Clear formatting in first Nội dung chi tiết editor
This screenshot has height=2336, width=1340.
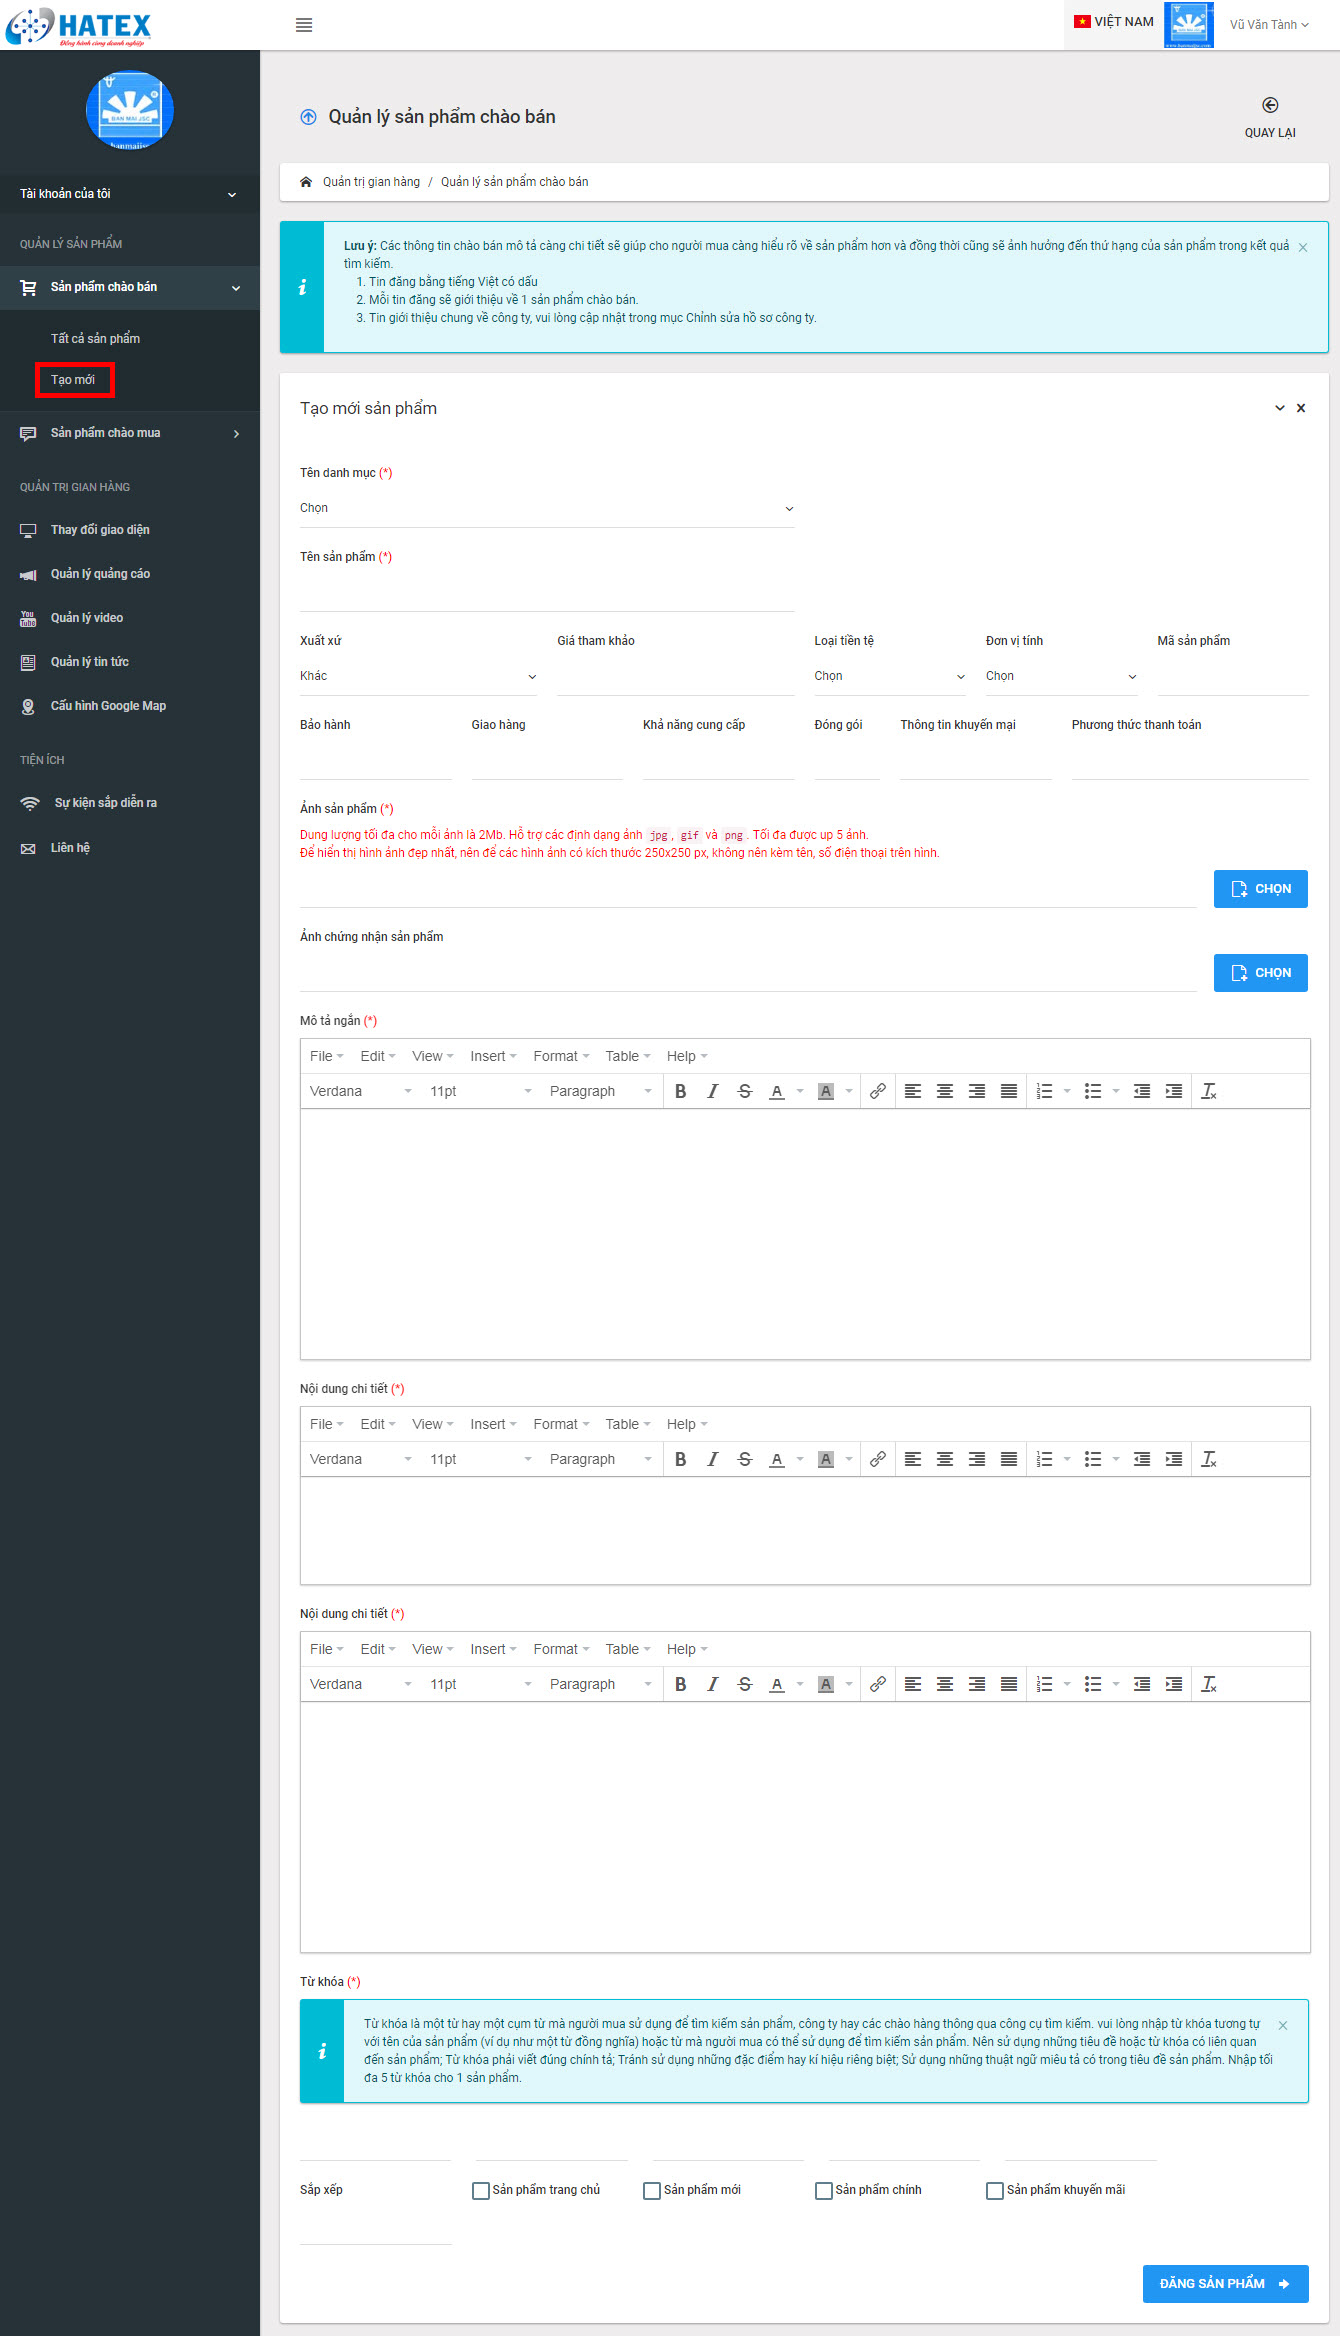(x=1209, y=1459)
